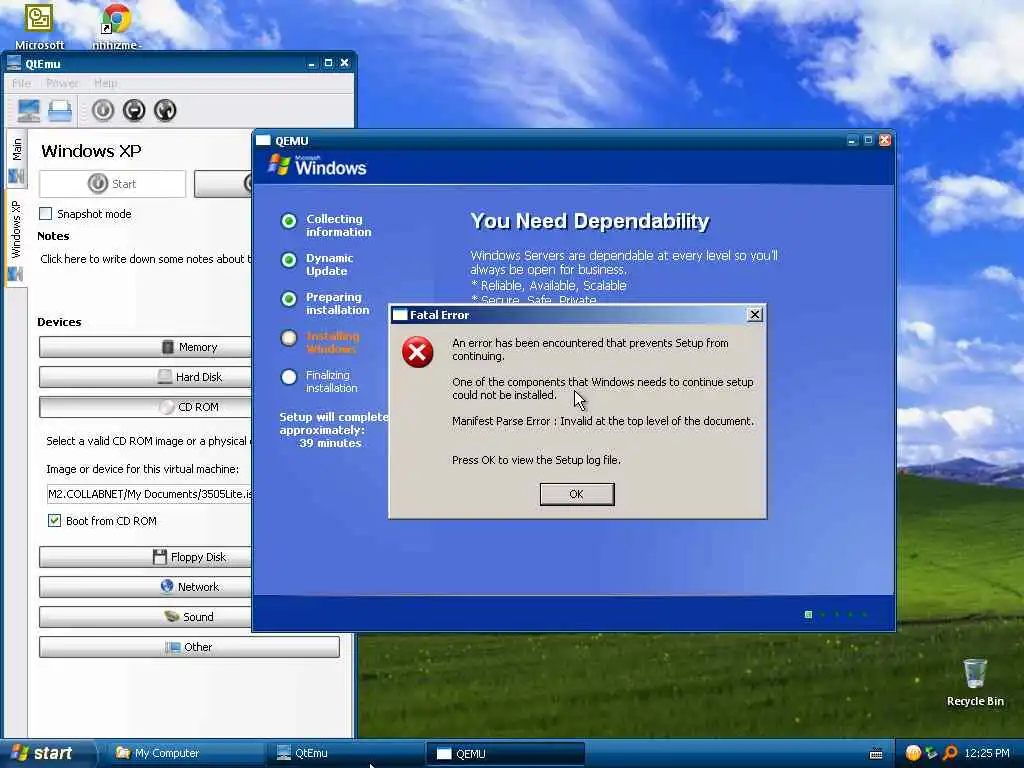
Task: Toggle Snapshot mode checkbox
Action: click(46, 214)
